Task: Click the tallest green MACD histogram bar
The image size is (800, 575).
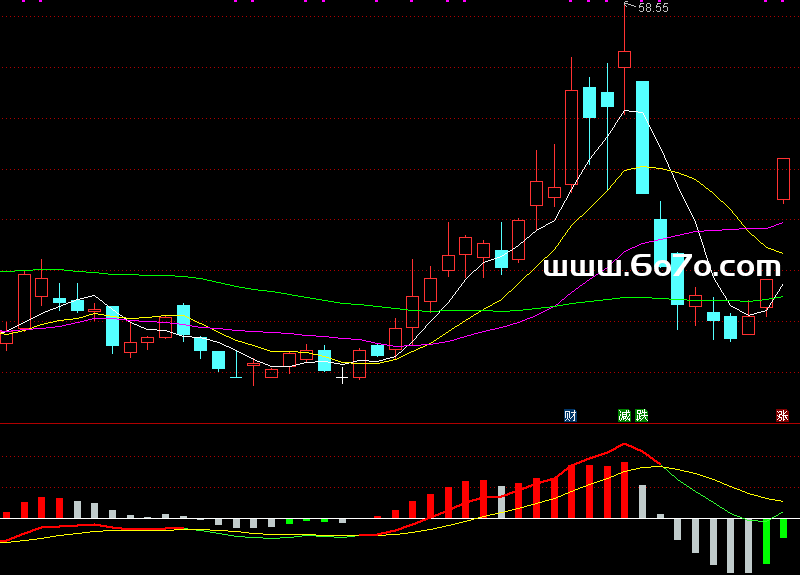Action: point(766,541)
